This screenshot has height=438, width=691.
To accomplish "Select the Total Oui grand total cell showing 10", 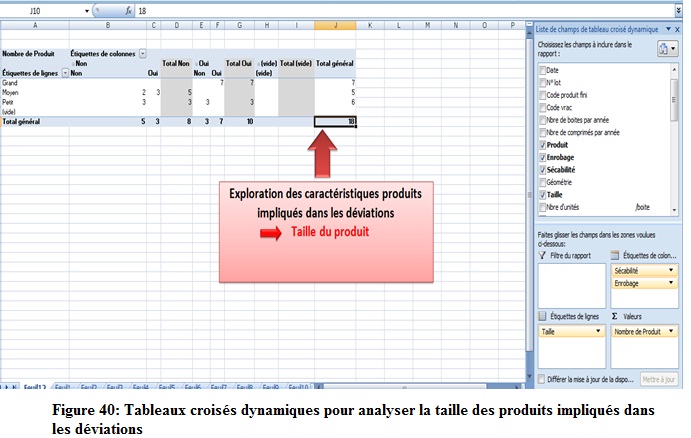I will (240, 122).
